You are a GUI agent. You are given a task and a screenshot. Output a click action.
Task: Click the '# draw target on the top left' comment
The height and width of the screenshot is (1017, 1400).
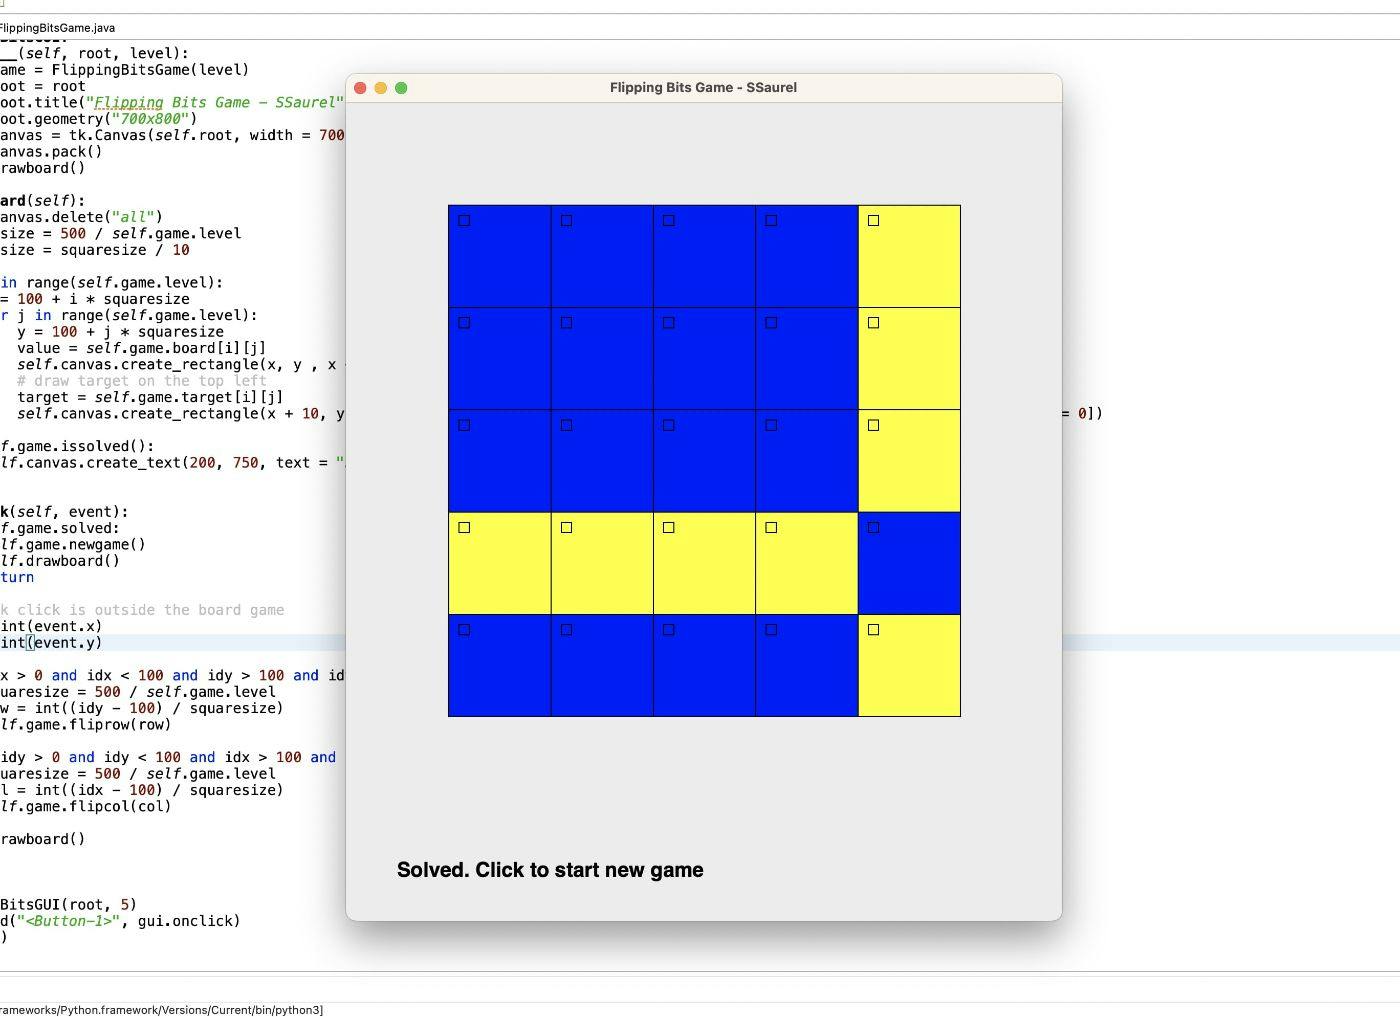pyautogui.click(x=141, y=381)
